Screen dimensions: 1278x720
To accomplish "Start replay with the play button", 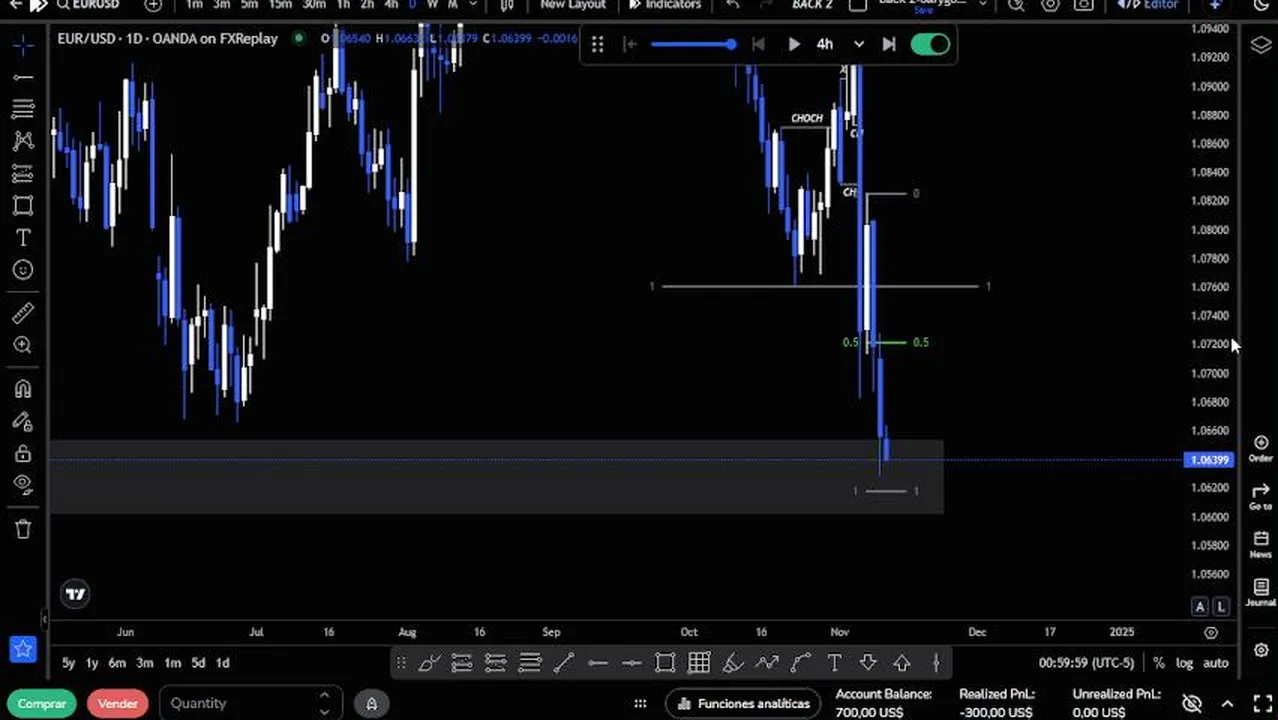I will coord(794,44).
